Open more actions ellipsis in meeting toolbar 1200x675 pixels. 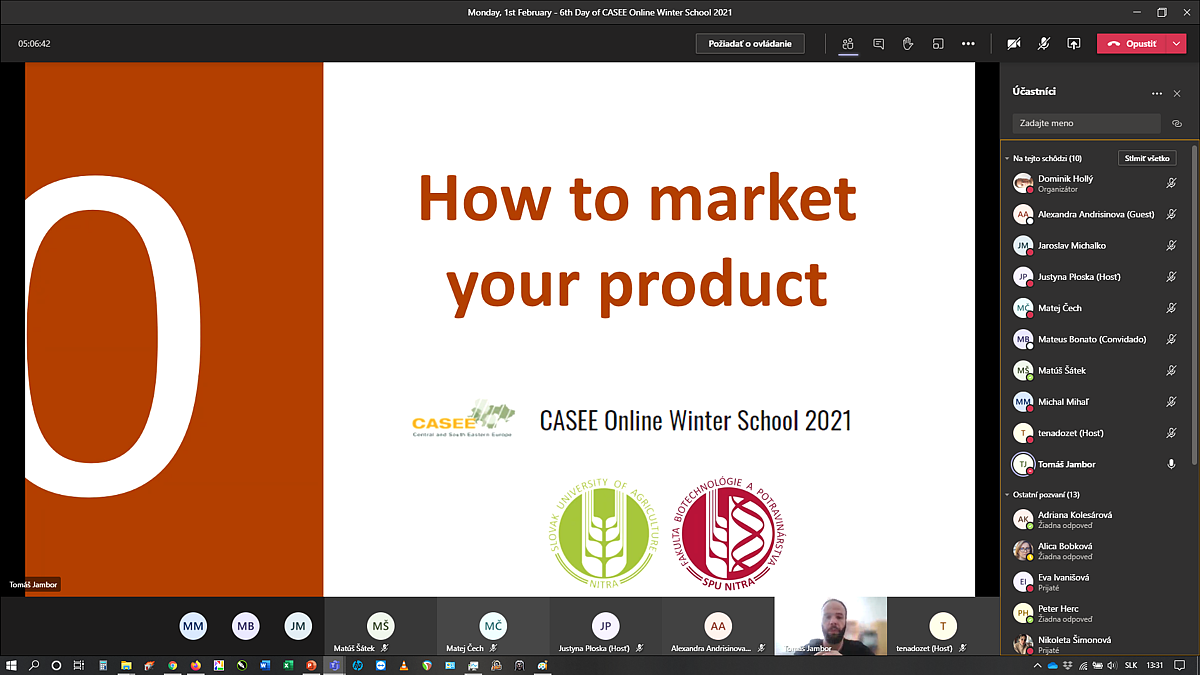(x=968, y=44)
